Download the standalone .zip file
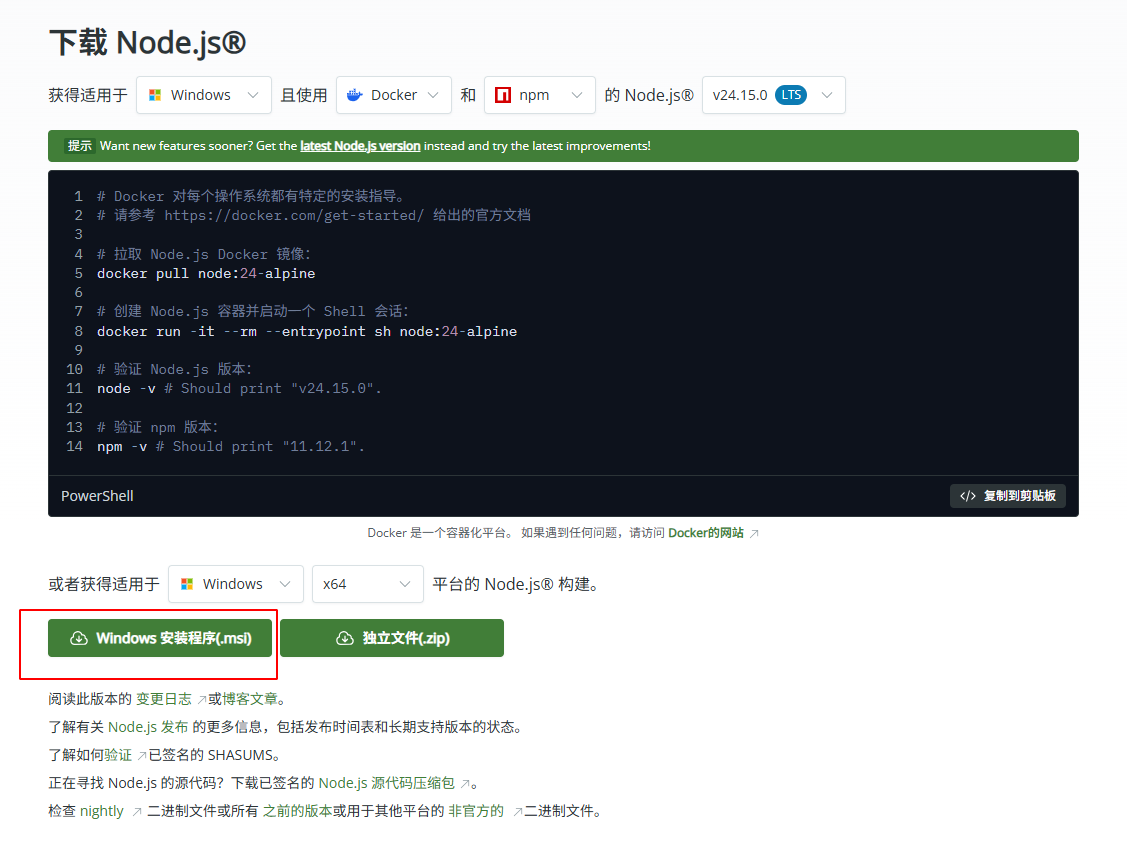 392,638
